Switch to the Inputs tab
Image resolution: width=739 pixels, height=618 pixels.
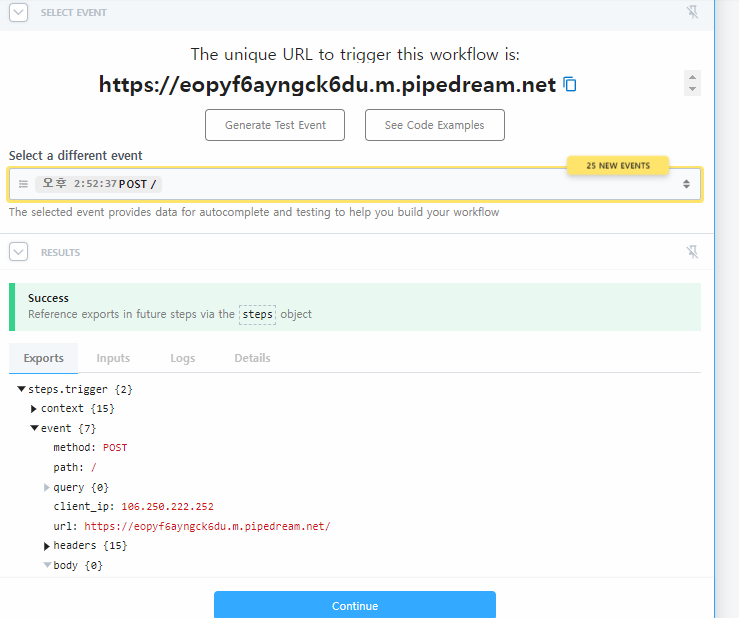[x=113, y=358]
